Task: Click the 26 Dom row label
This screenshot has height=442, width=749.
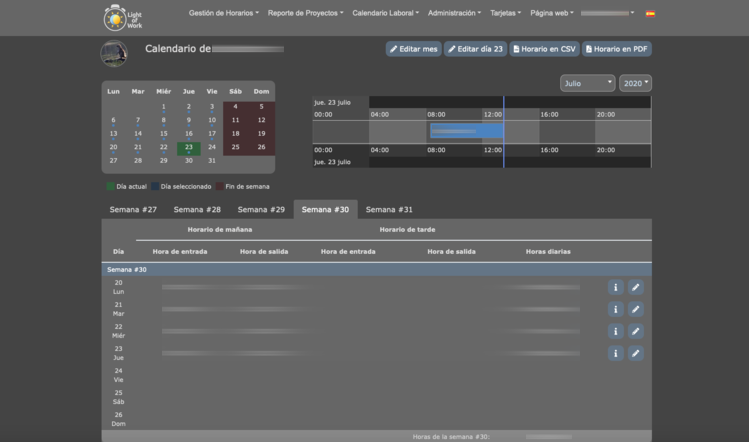Action: point(118,419)
